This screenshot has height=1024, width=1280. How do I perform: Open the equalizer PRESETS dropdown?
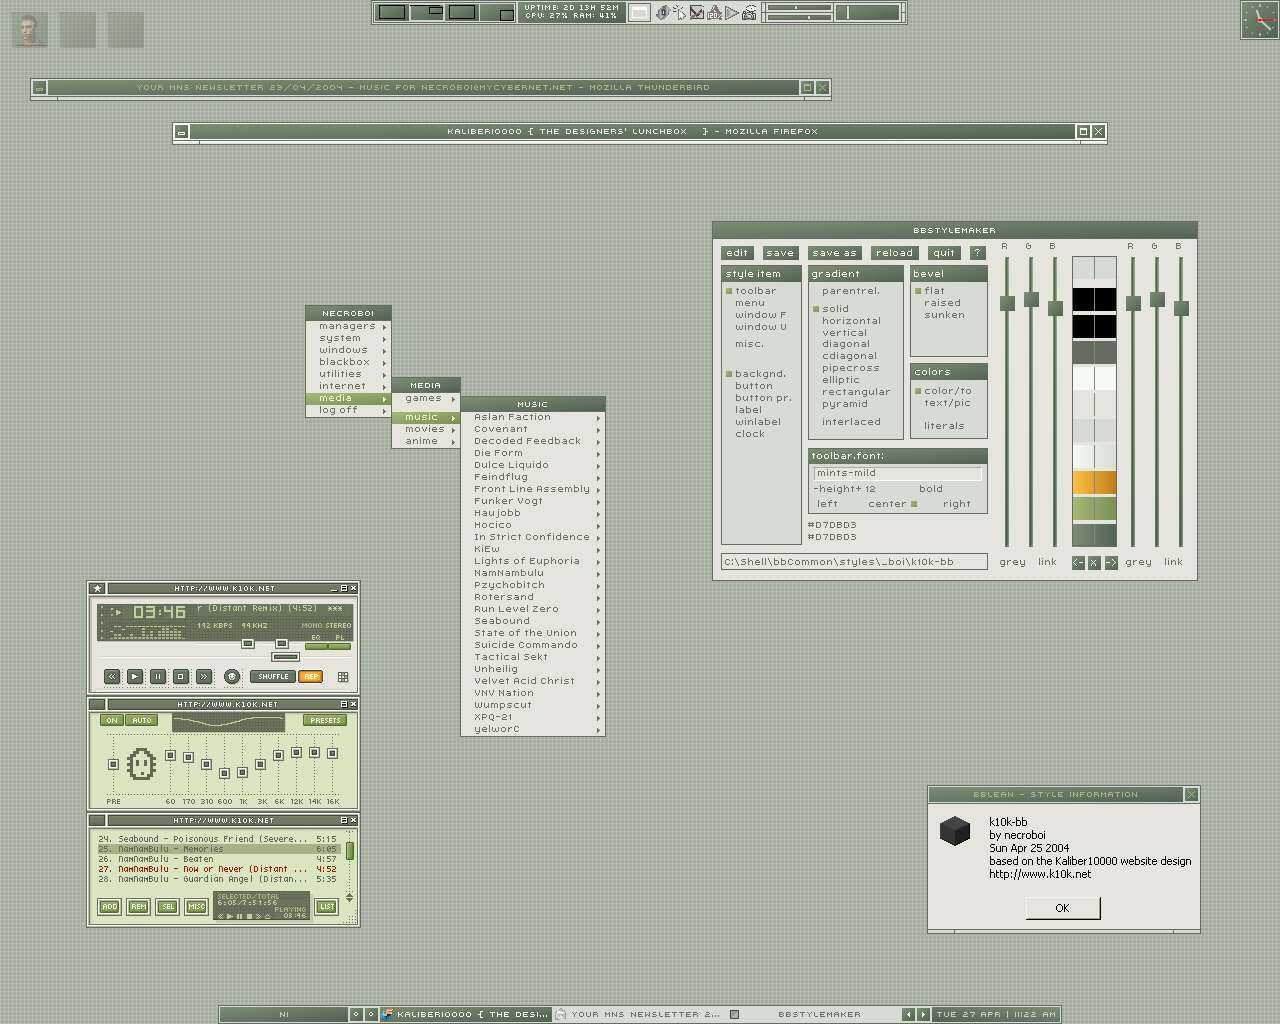tap(325, 720)
